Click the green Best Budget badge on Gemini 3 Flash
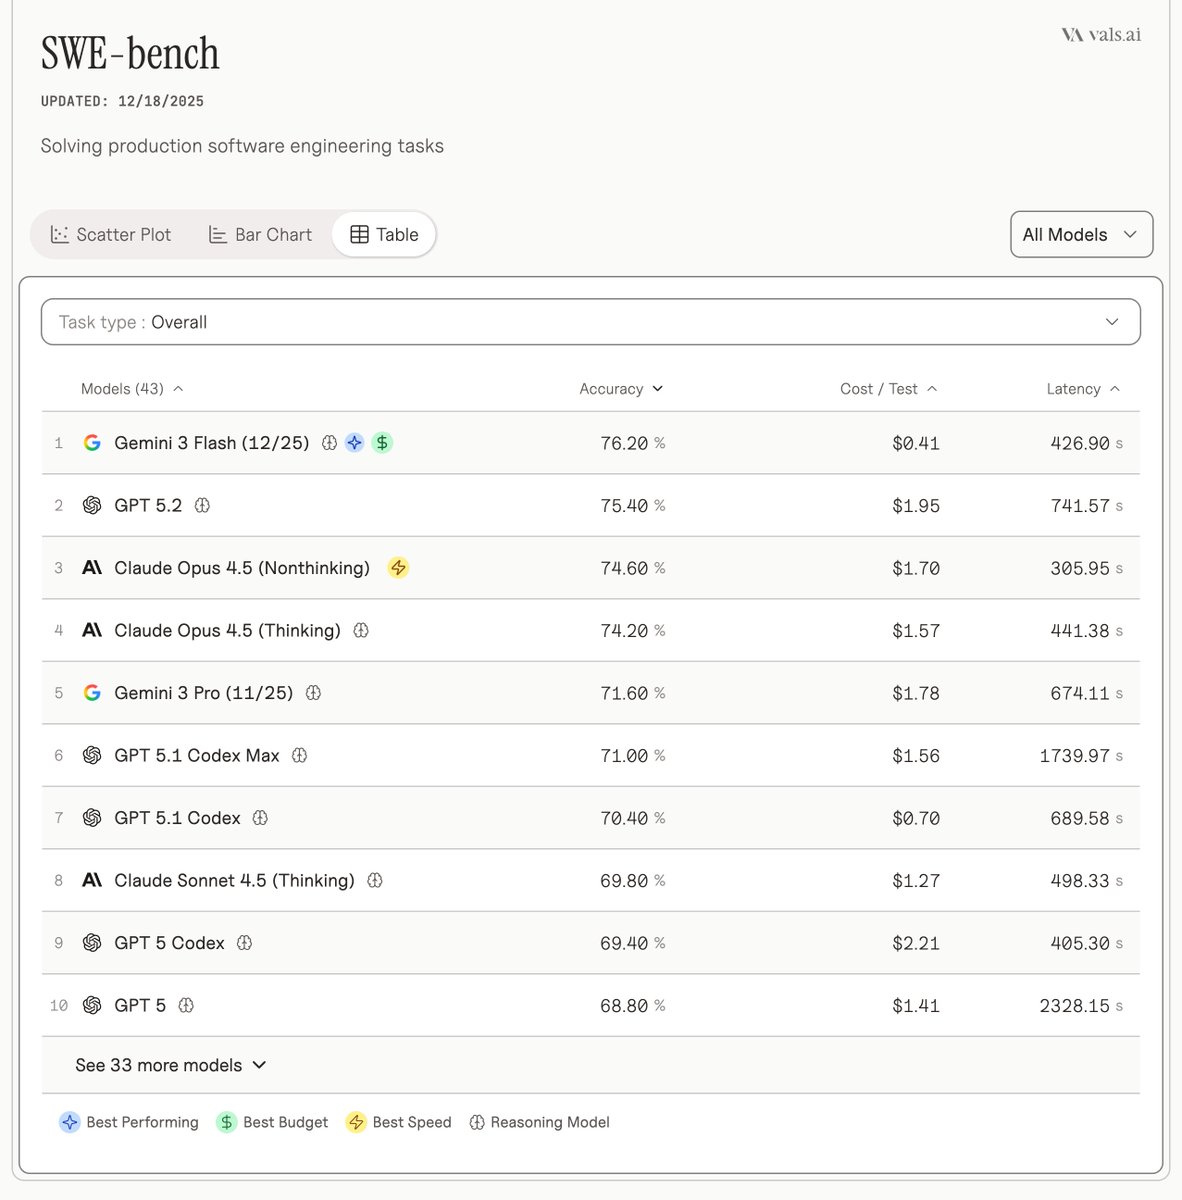Viewport: 1182px width, 1200px height. [x=382, y=443]
